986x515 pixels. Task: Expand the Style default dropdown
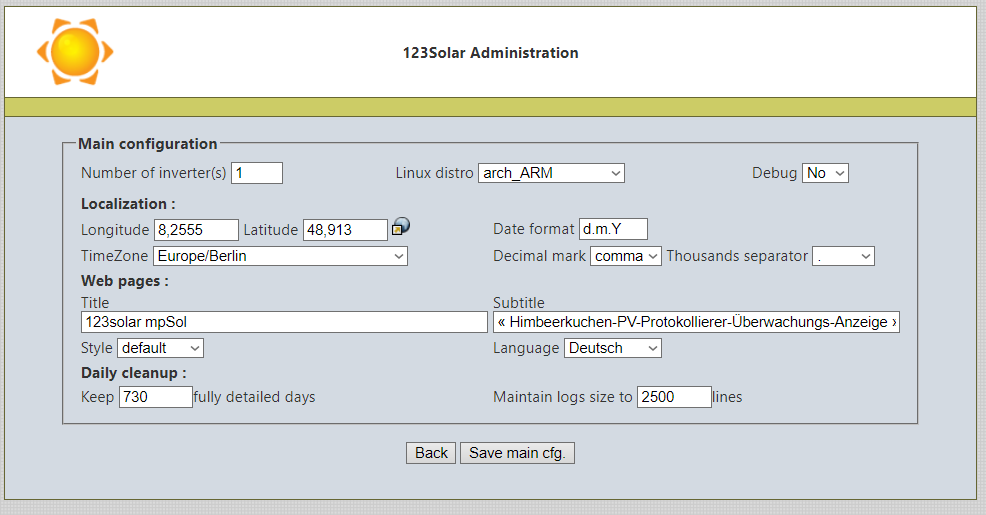point(160,348)
